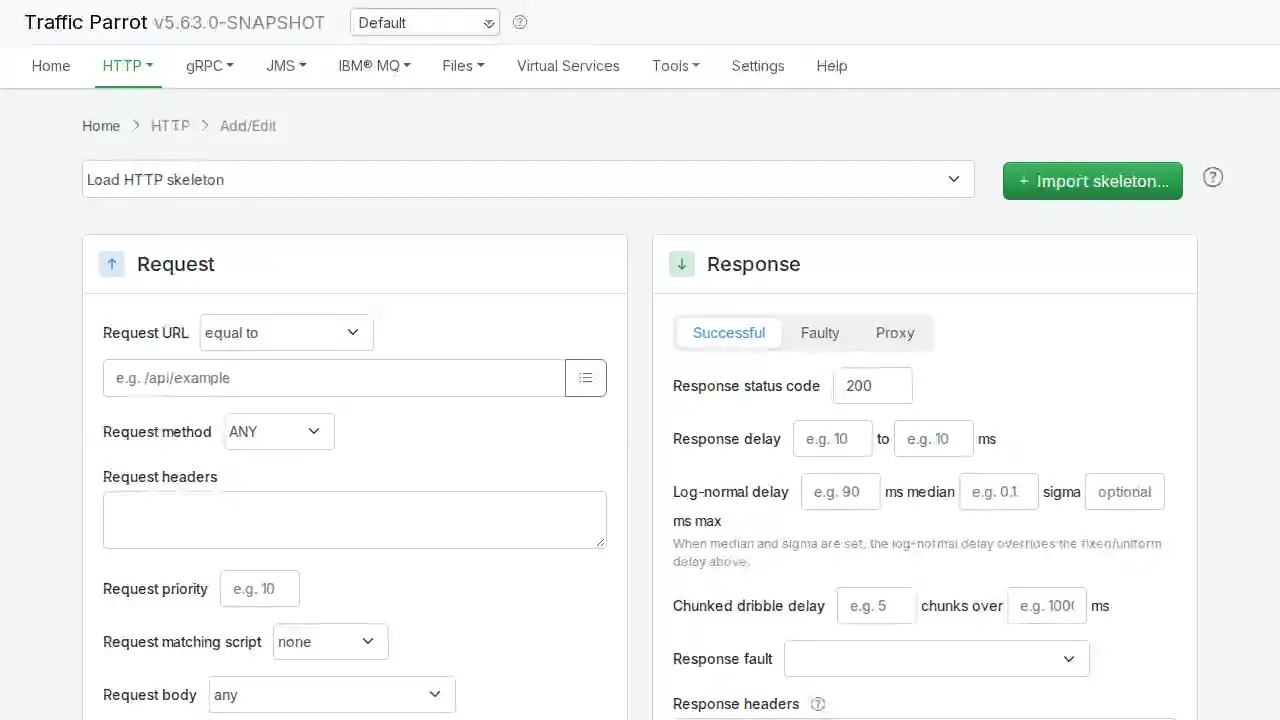
Task: Select the Successful response tab
Action: coord(729,333)
